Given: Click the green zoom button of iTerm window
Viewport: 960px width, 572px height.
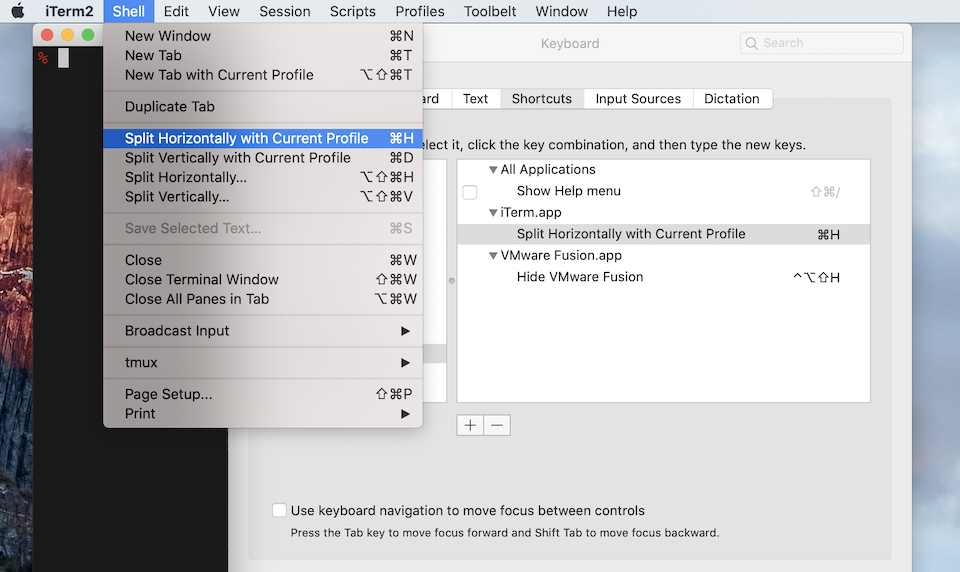Looking at the screenshot, I should tap(88, 35).
